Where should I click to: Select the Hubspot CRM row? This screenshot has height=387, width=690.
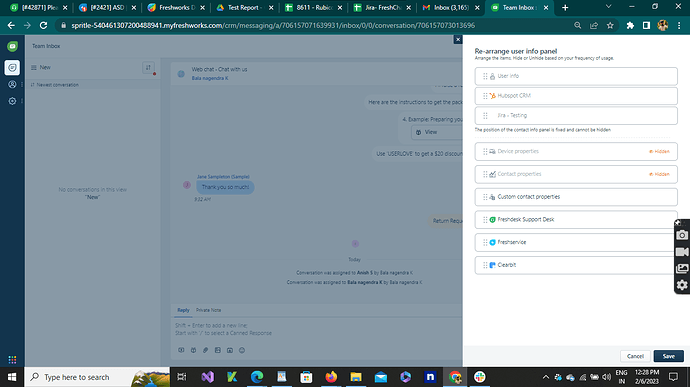coord(576,96)
